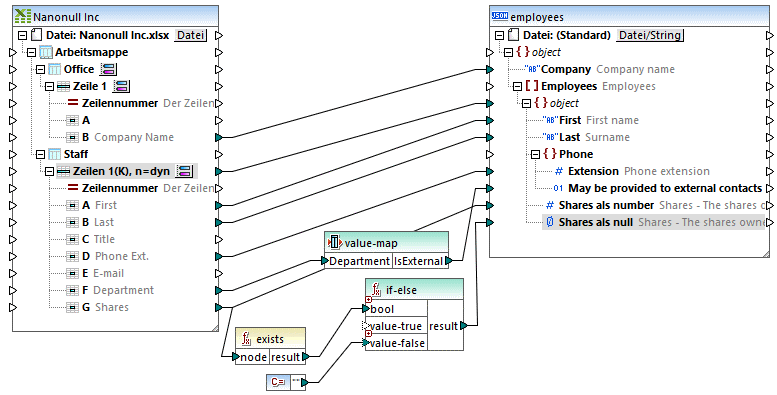Open the Zeile 1 row settings icon
The height and width of the screenshot is (395, 777).
[121, 86]
